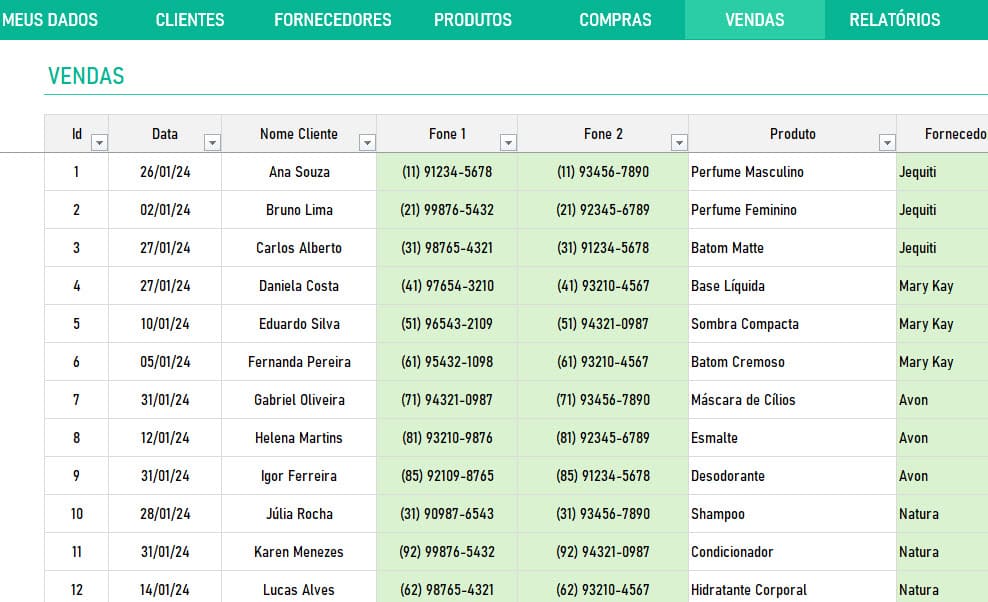The image size is (988, 602).
Task: Open the Fornecedor filter dropdown
Action: (x=983, y=142)
